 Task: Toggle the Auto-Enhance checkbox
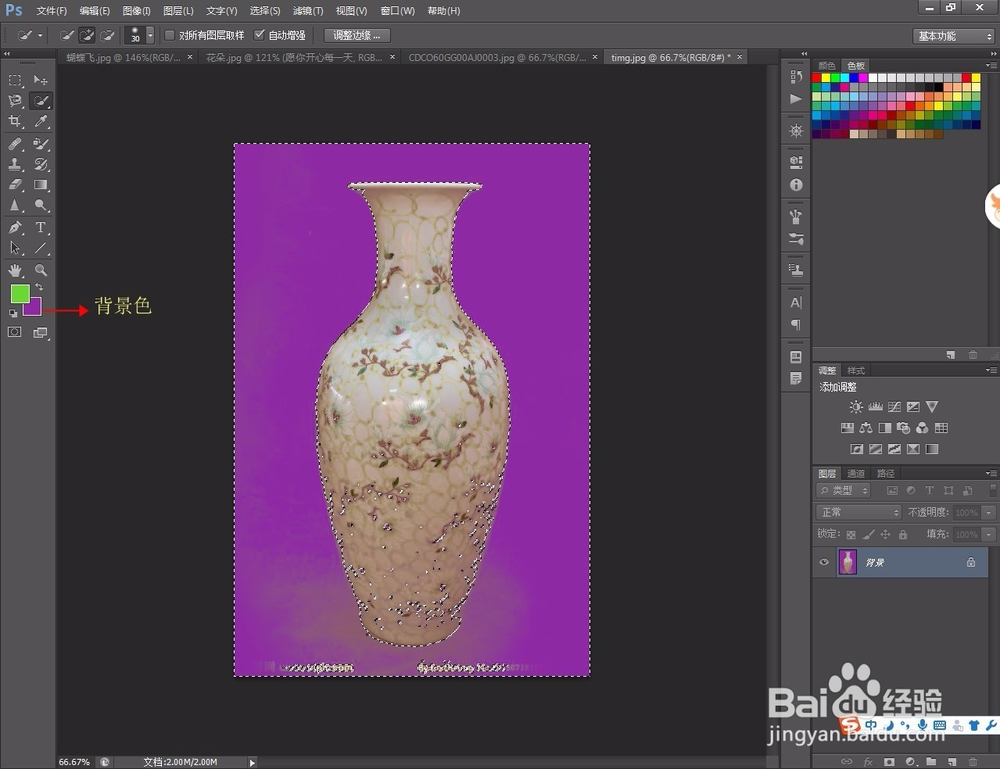[259, 35]
